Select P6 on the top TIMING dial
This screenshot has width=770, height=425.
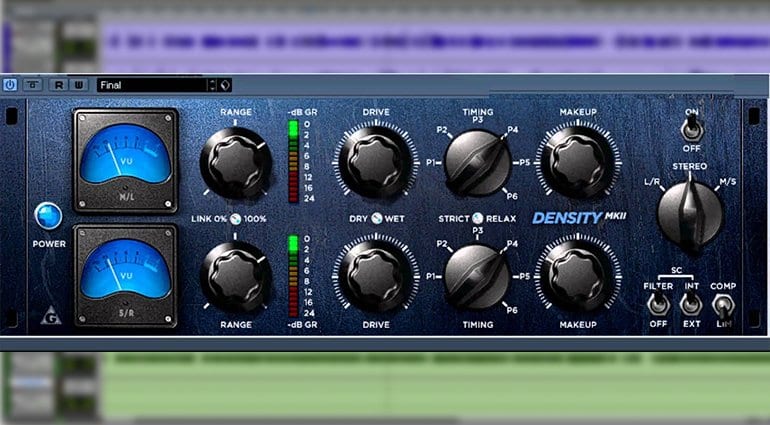[x=512, y=196]
